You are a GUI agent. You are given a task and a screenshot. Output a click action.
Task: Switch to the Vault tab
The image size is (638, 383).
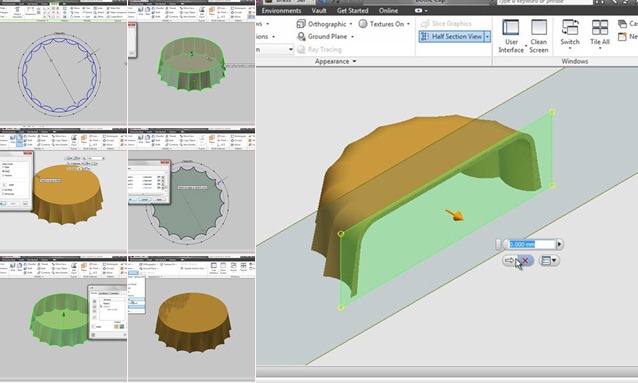tap(319, 10)
